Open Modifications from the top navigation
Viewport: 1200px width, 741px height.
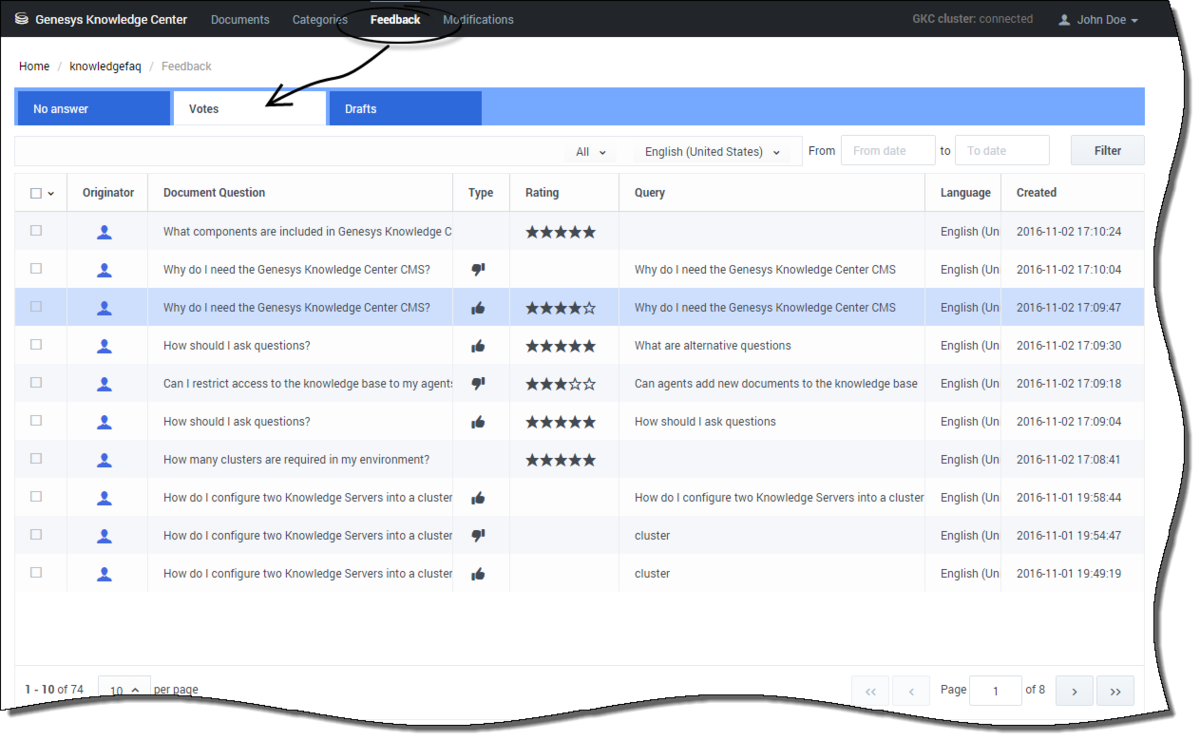[478, 20]
